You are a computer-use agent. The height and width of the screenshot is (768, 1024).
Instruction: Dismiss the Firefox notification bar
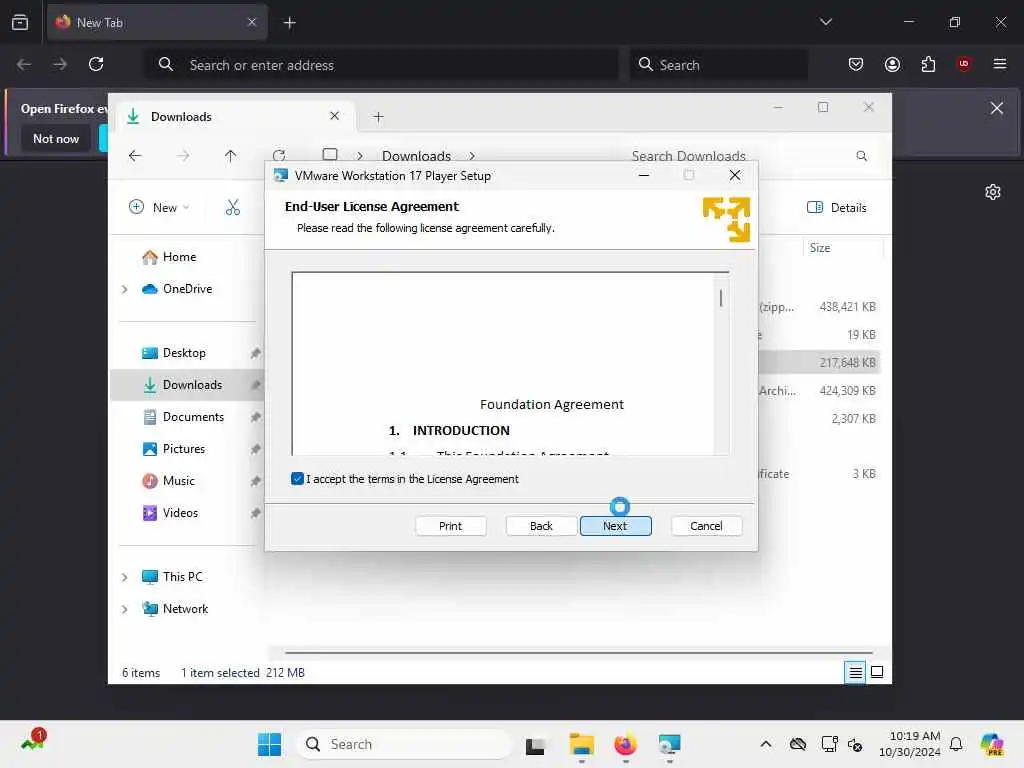997,108
